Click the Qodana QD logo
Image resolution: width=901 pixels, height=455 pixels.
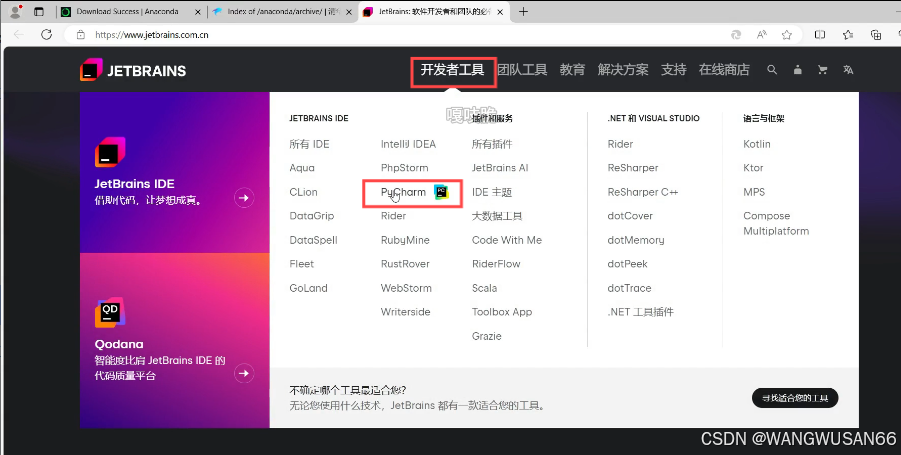pyautogui.click(x=110, y=313)
